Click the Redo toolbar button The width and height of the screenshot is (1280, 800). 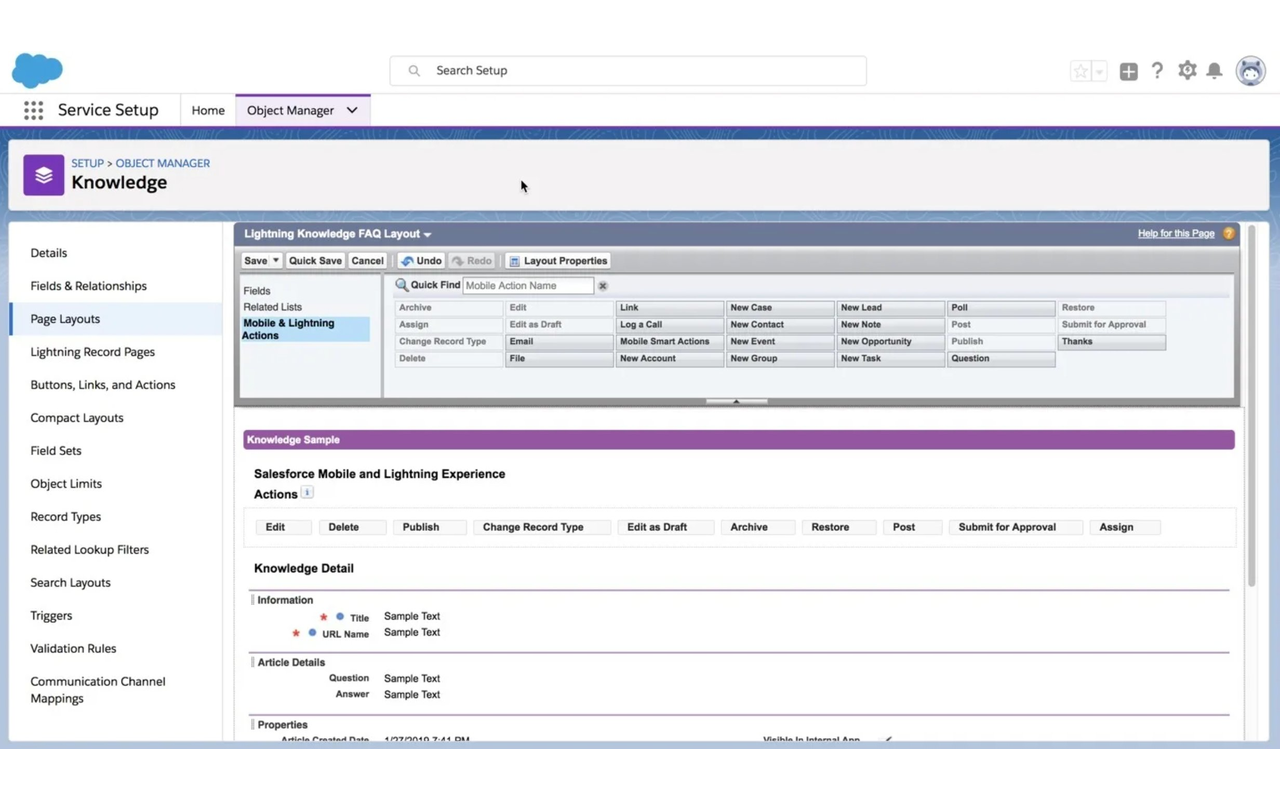click(472, 261)
